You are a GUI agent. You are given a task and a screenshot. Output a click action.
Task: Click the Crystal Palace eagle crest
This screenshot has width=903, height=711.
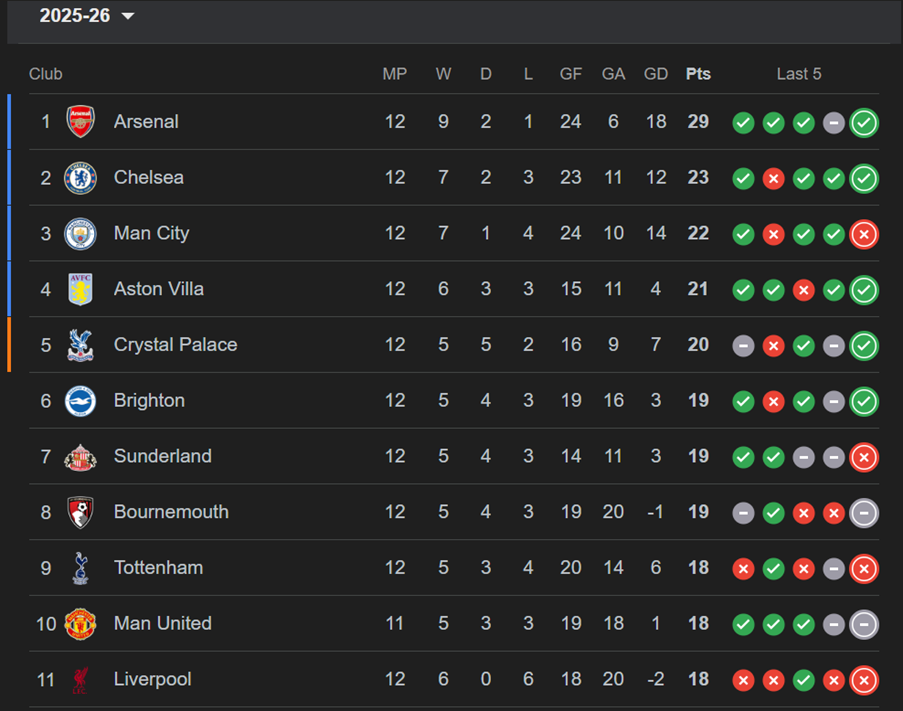click(x=81, y=345)
